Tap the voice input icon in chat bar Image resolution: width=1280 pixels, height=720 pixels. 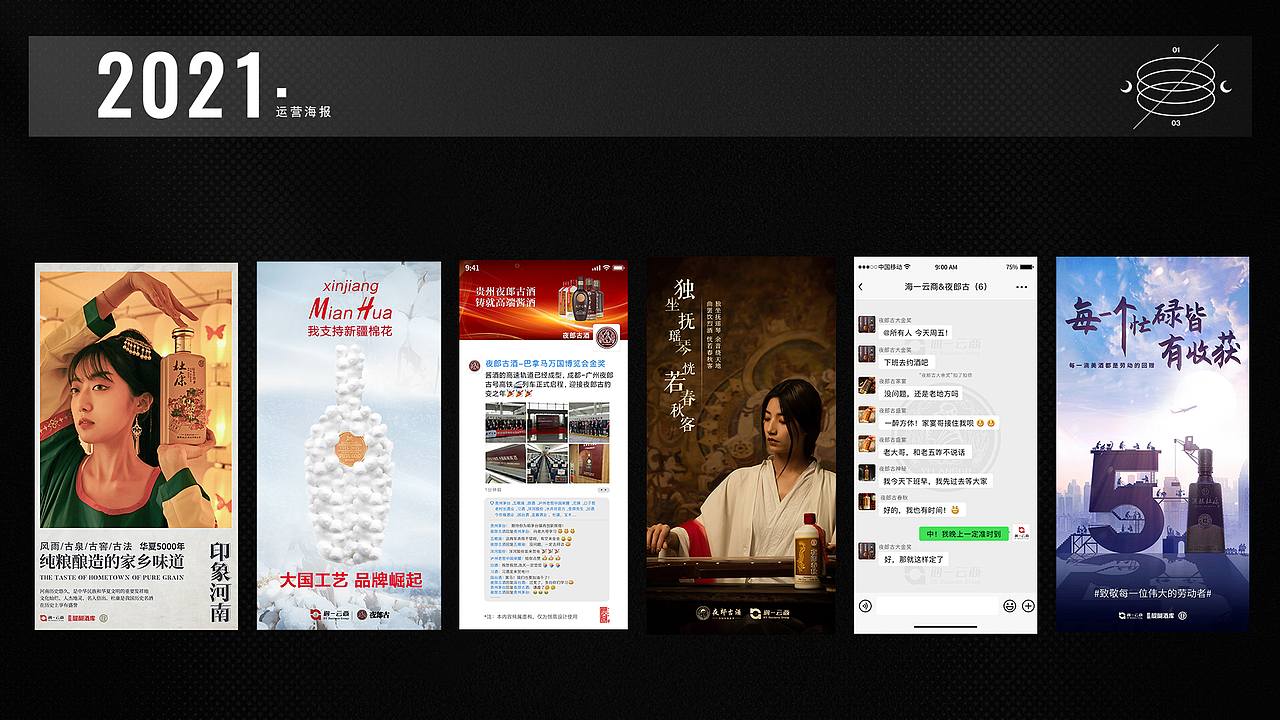point(866,606)
